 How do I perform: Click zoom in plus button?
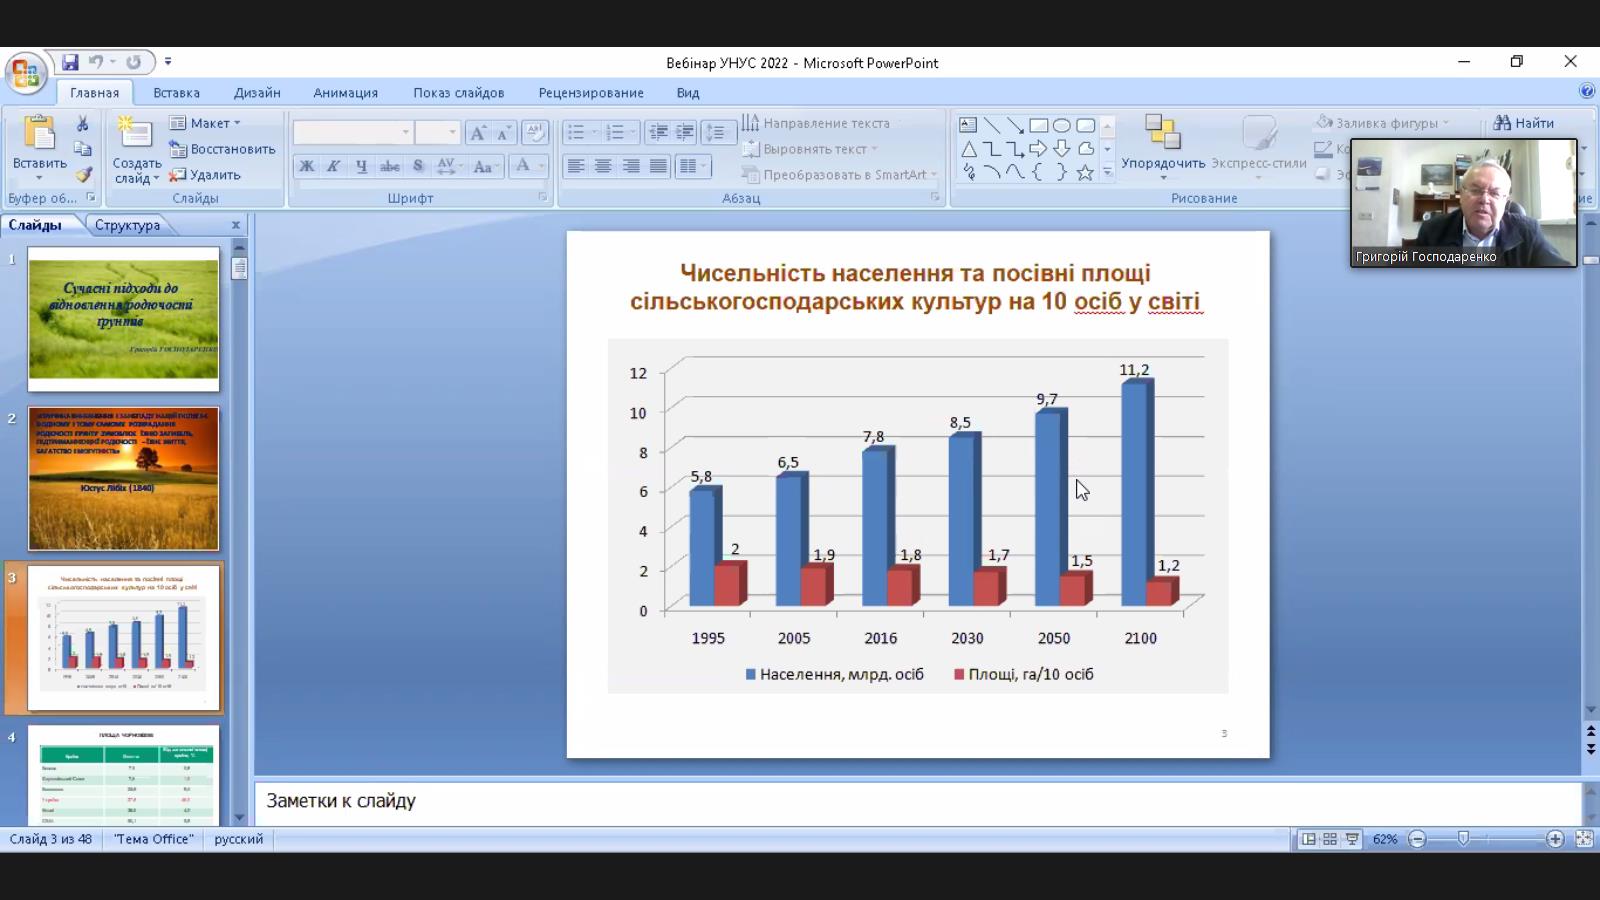1555,839
